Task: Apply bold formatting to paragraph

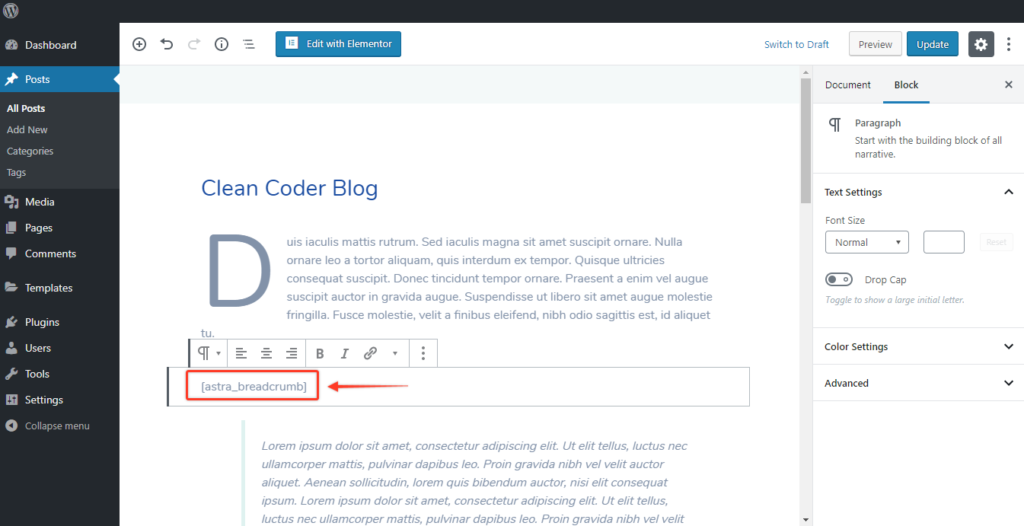Action: click(x=320, y=353)
